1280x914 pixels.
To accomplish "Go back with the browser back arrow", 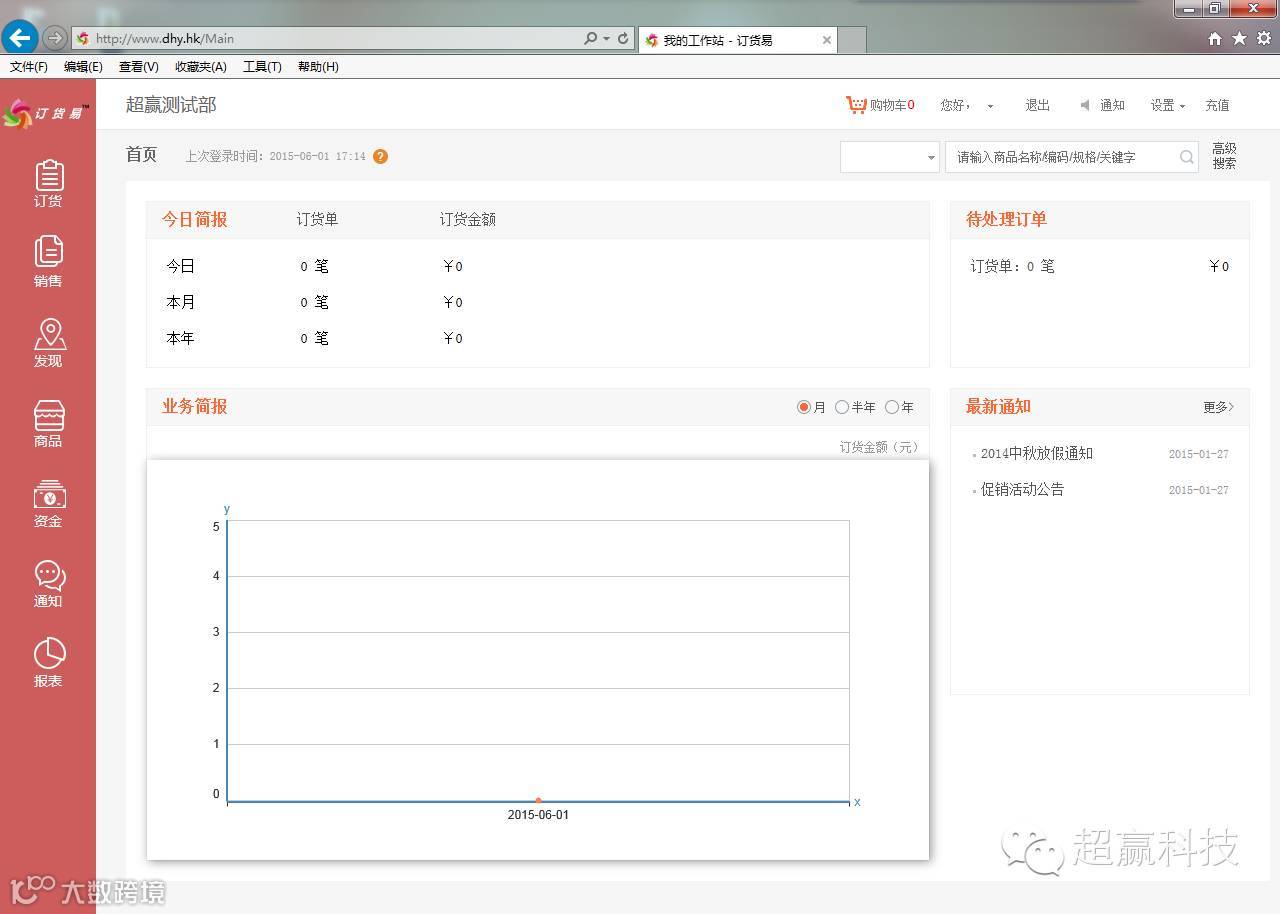I will click(x=19, y=38).
